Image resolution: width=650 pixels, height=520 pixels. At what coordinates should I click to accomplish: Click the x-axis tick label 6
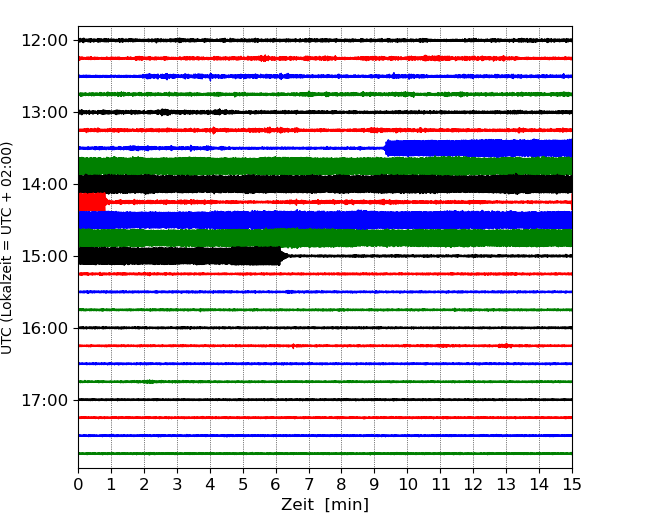pos(276,484)
